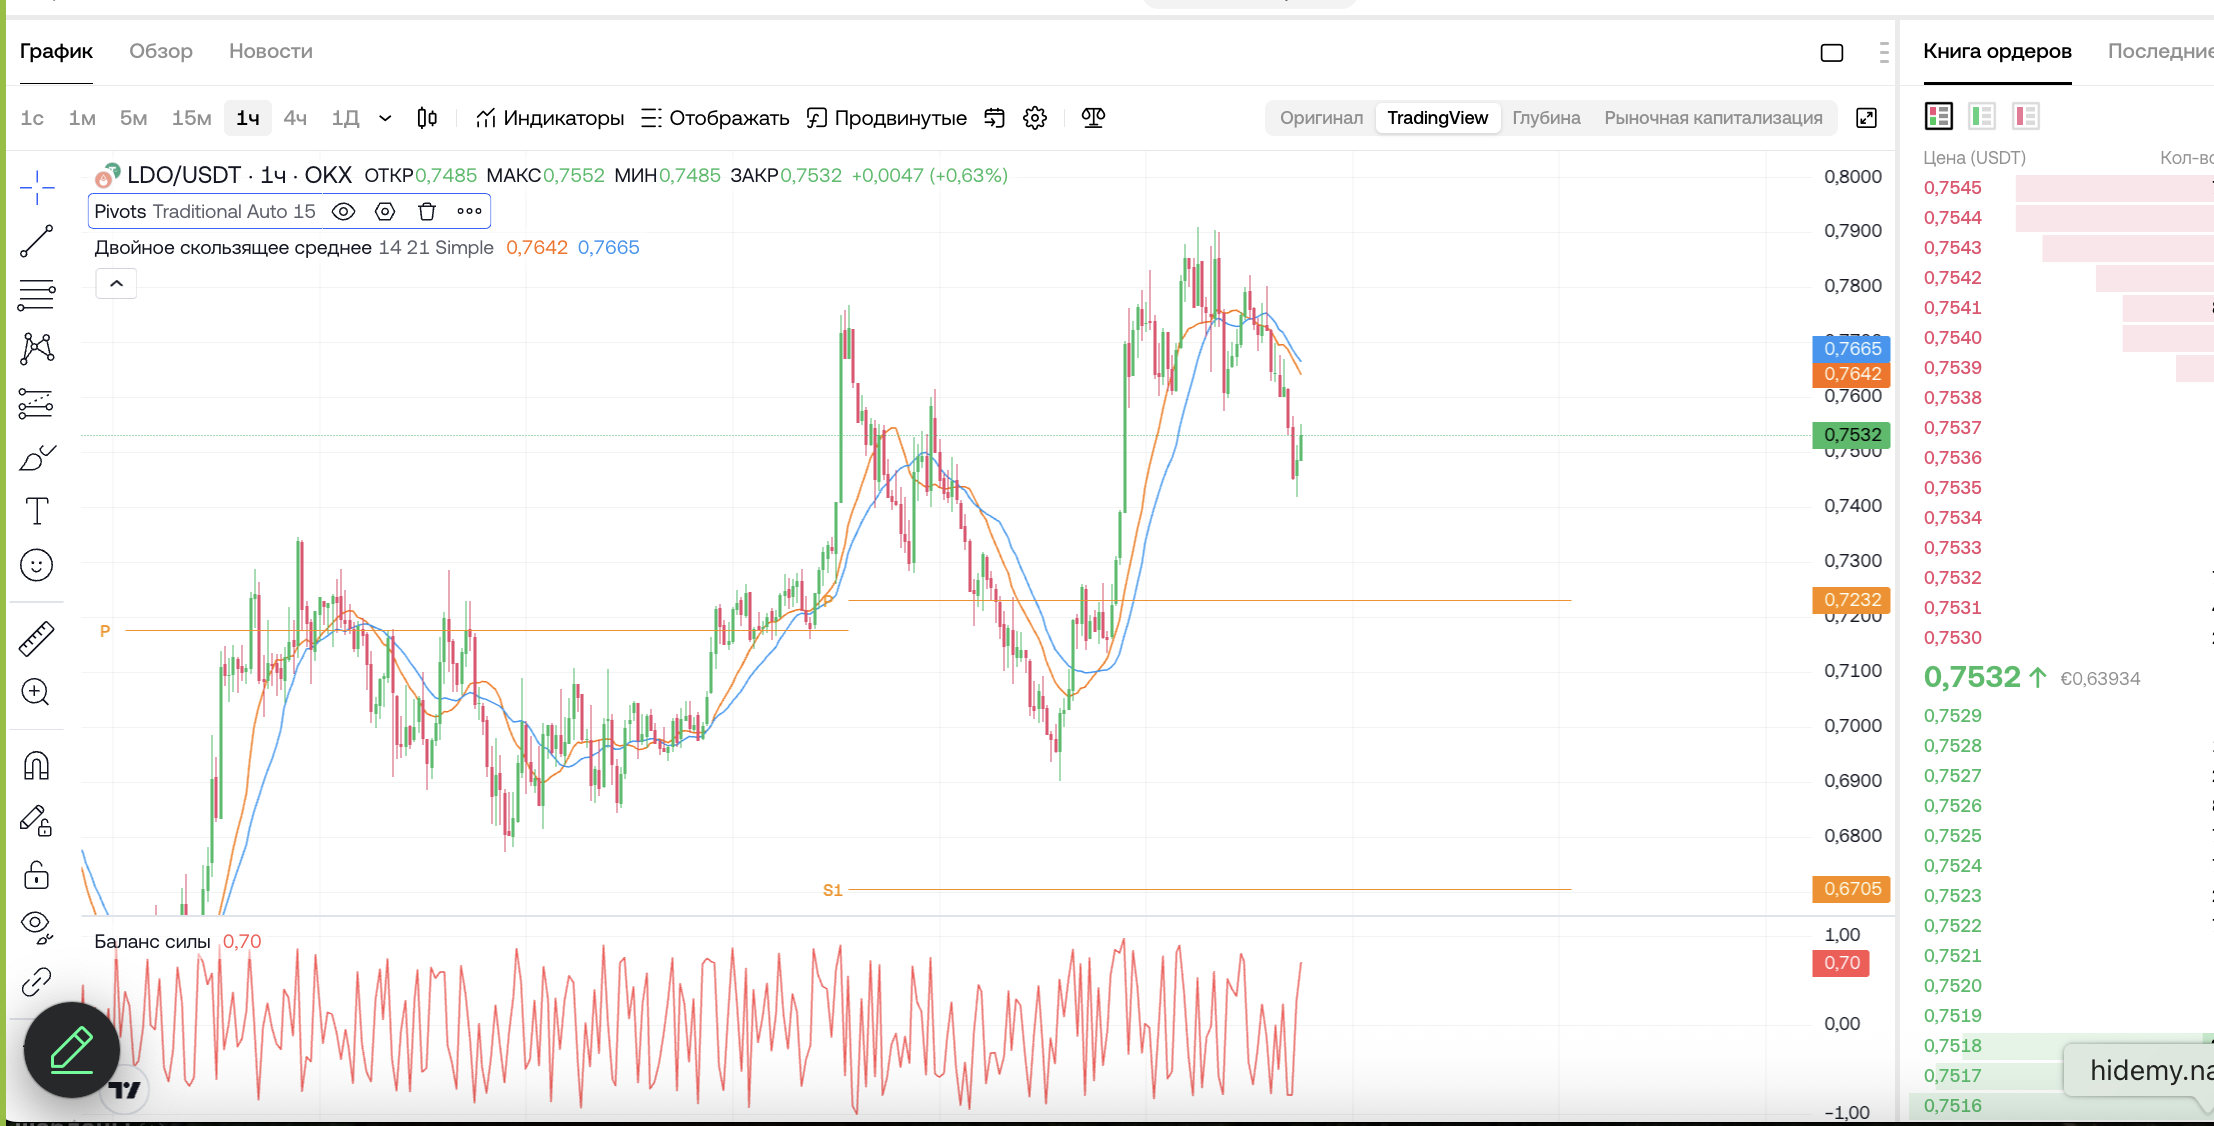Viewport: 2214px width, 1126px height.
Task: Show sell-only order book layout
Action: point(2026,116)
